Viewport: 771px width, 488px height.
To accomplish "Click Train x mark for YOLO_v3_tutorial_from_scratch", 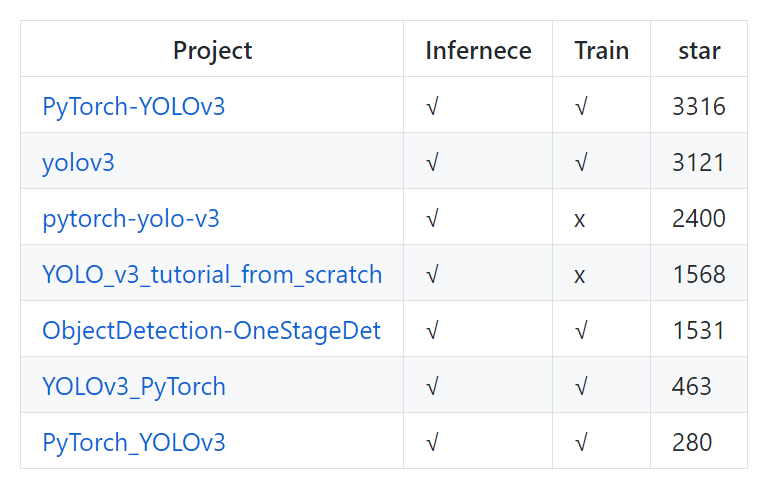I will click(580, 275).
